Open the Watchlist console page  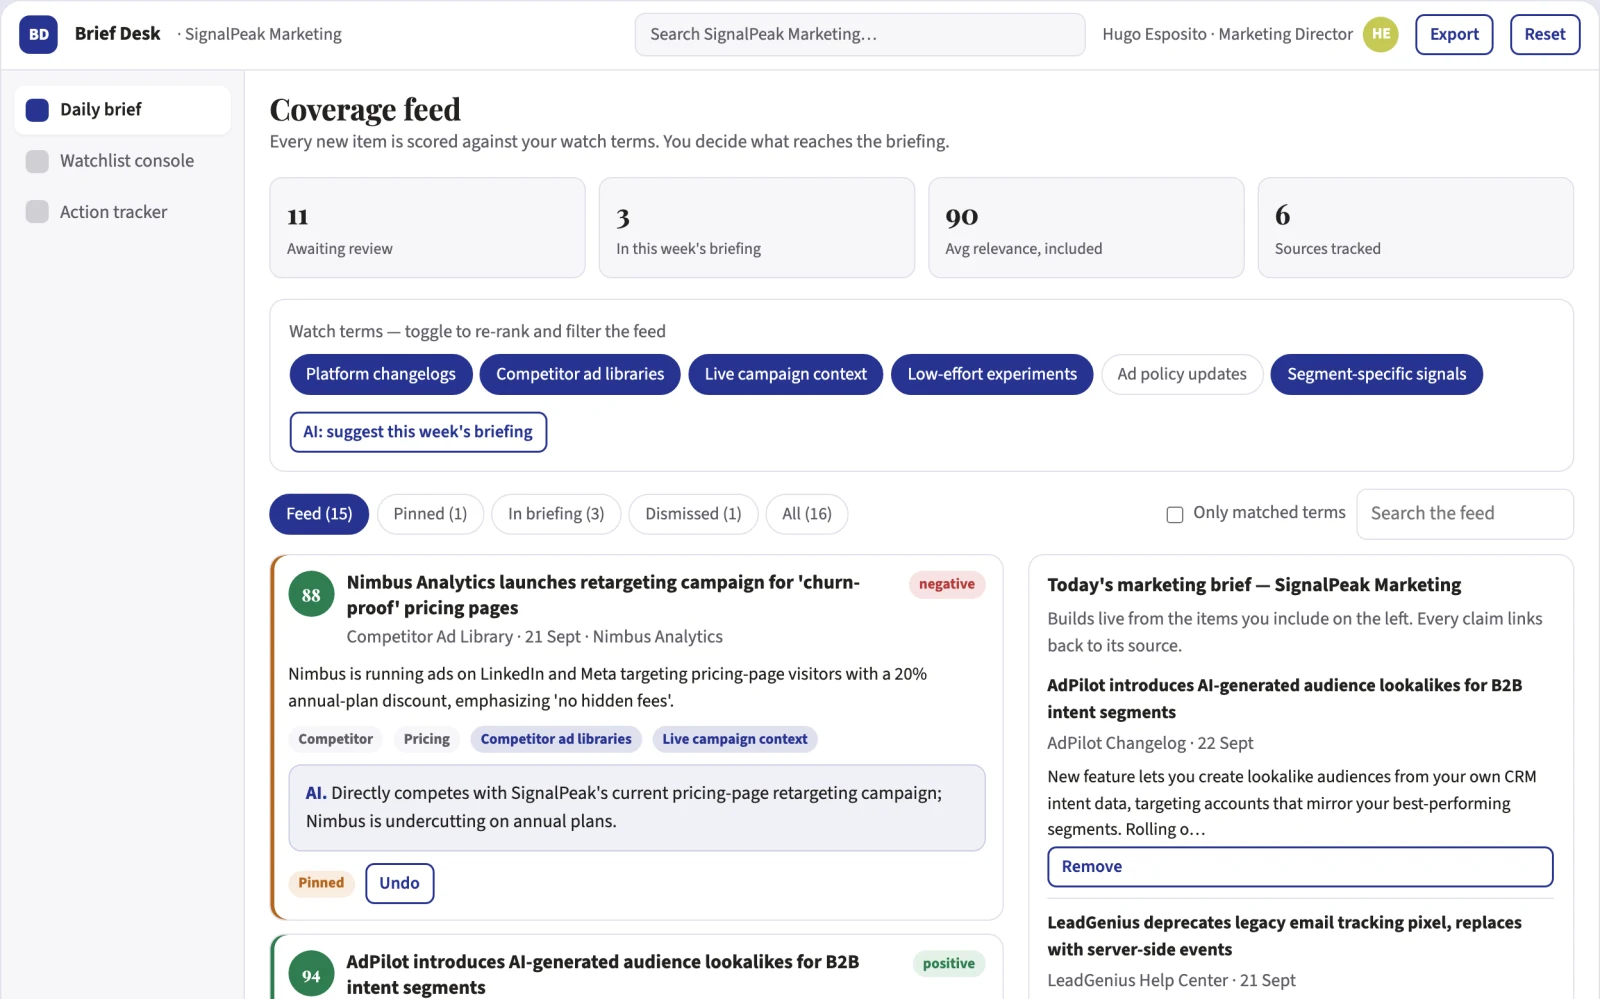coord(122,161)
